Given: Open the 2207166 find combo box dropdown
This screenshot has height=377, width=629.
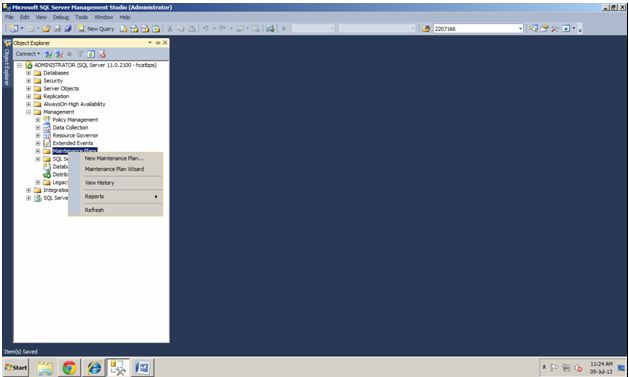Looking at the screenshot, I should (x=520, y=28).
